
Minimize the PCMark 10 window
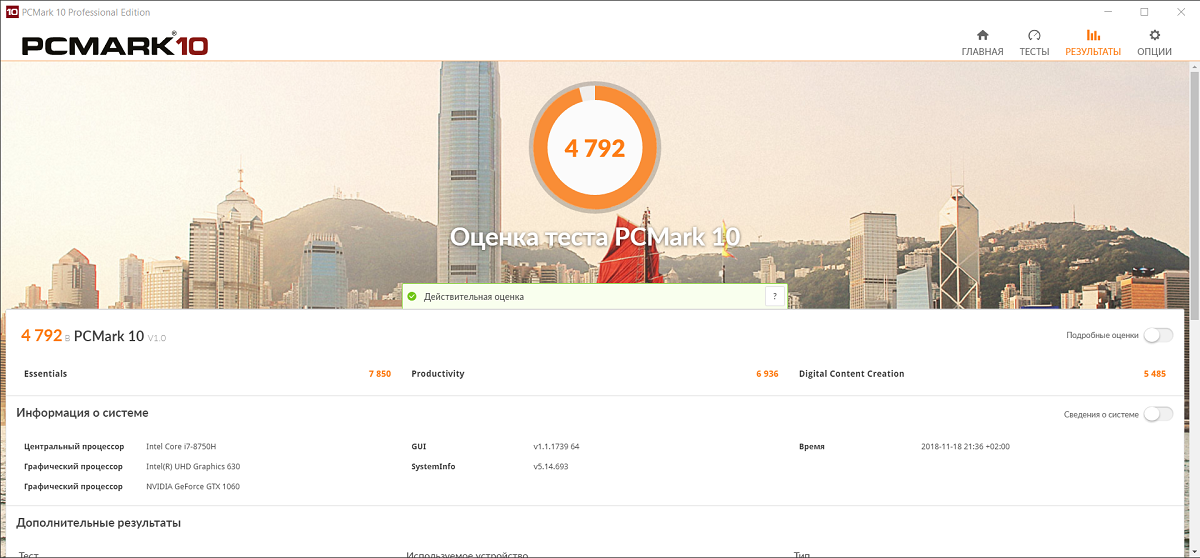coord(1109,12)
